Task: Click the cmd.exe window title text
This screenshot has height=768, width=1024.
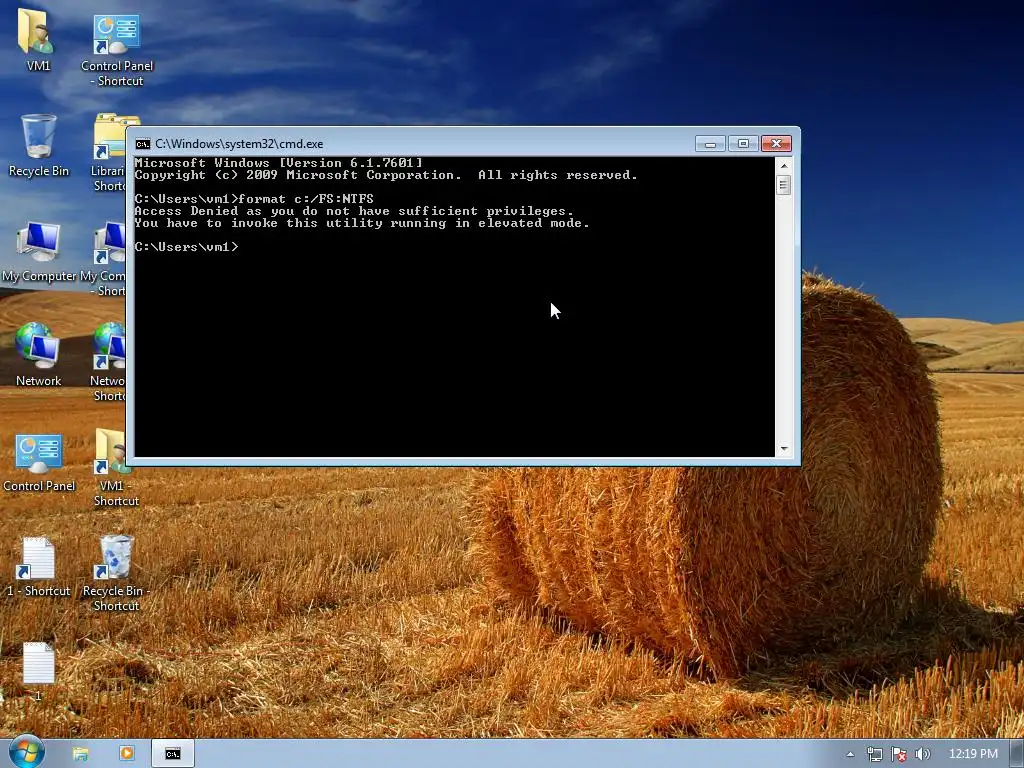Action: pyautogui.click(x=239, y=144)
